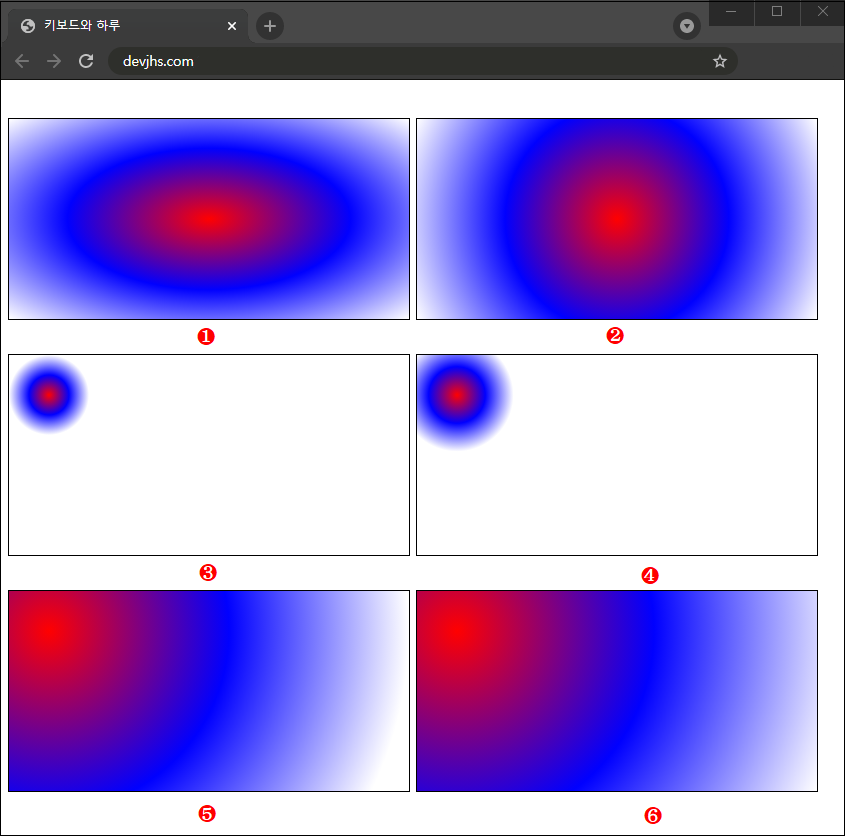Close the browser window
The height and width of the screenshot is (836, 845).
pyautogui.click(x=822, y=12)
